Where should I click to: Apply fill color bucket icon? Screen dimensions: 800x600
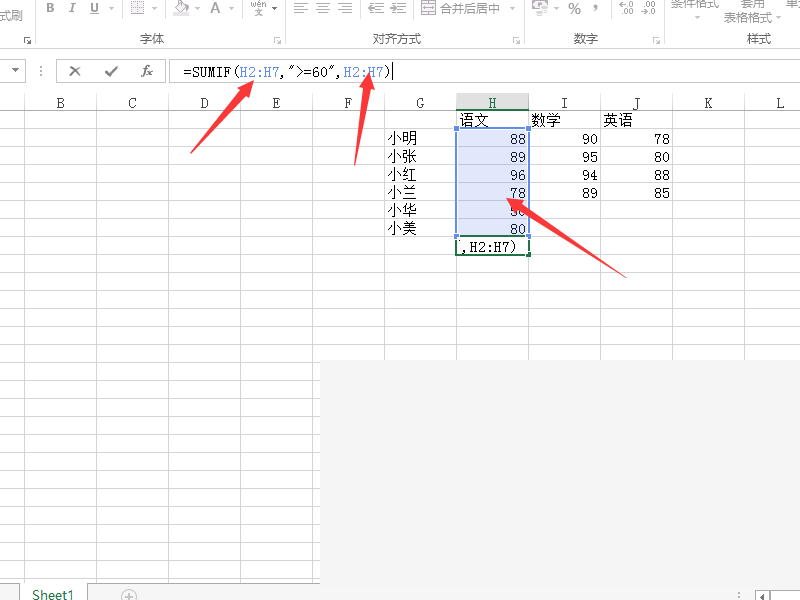[x=181, y=8]
